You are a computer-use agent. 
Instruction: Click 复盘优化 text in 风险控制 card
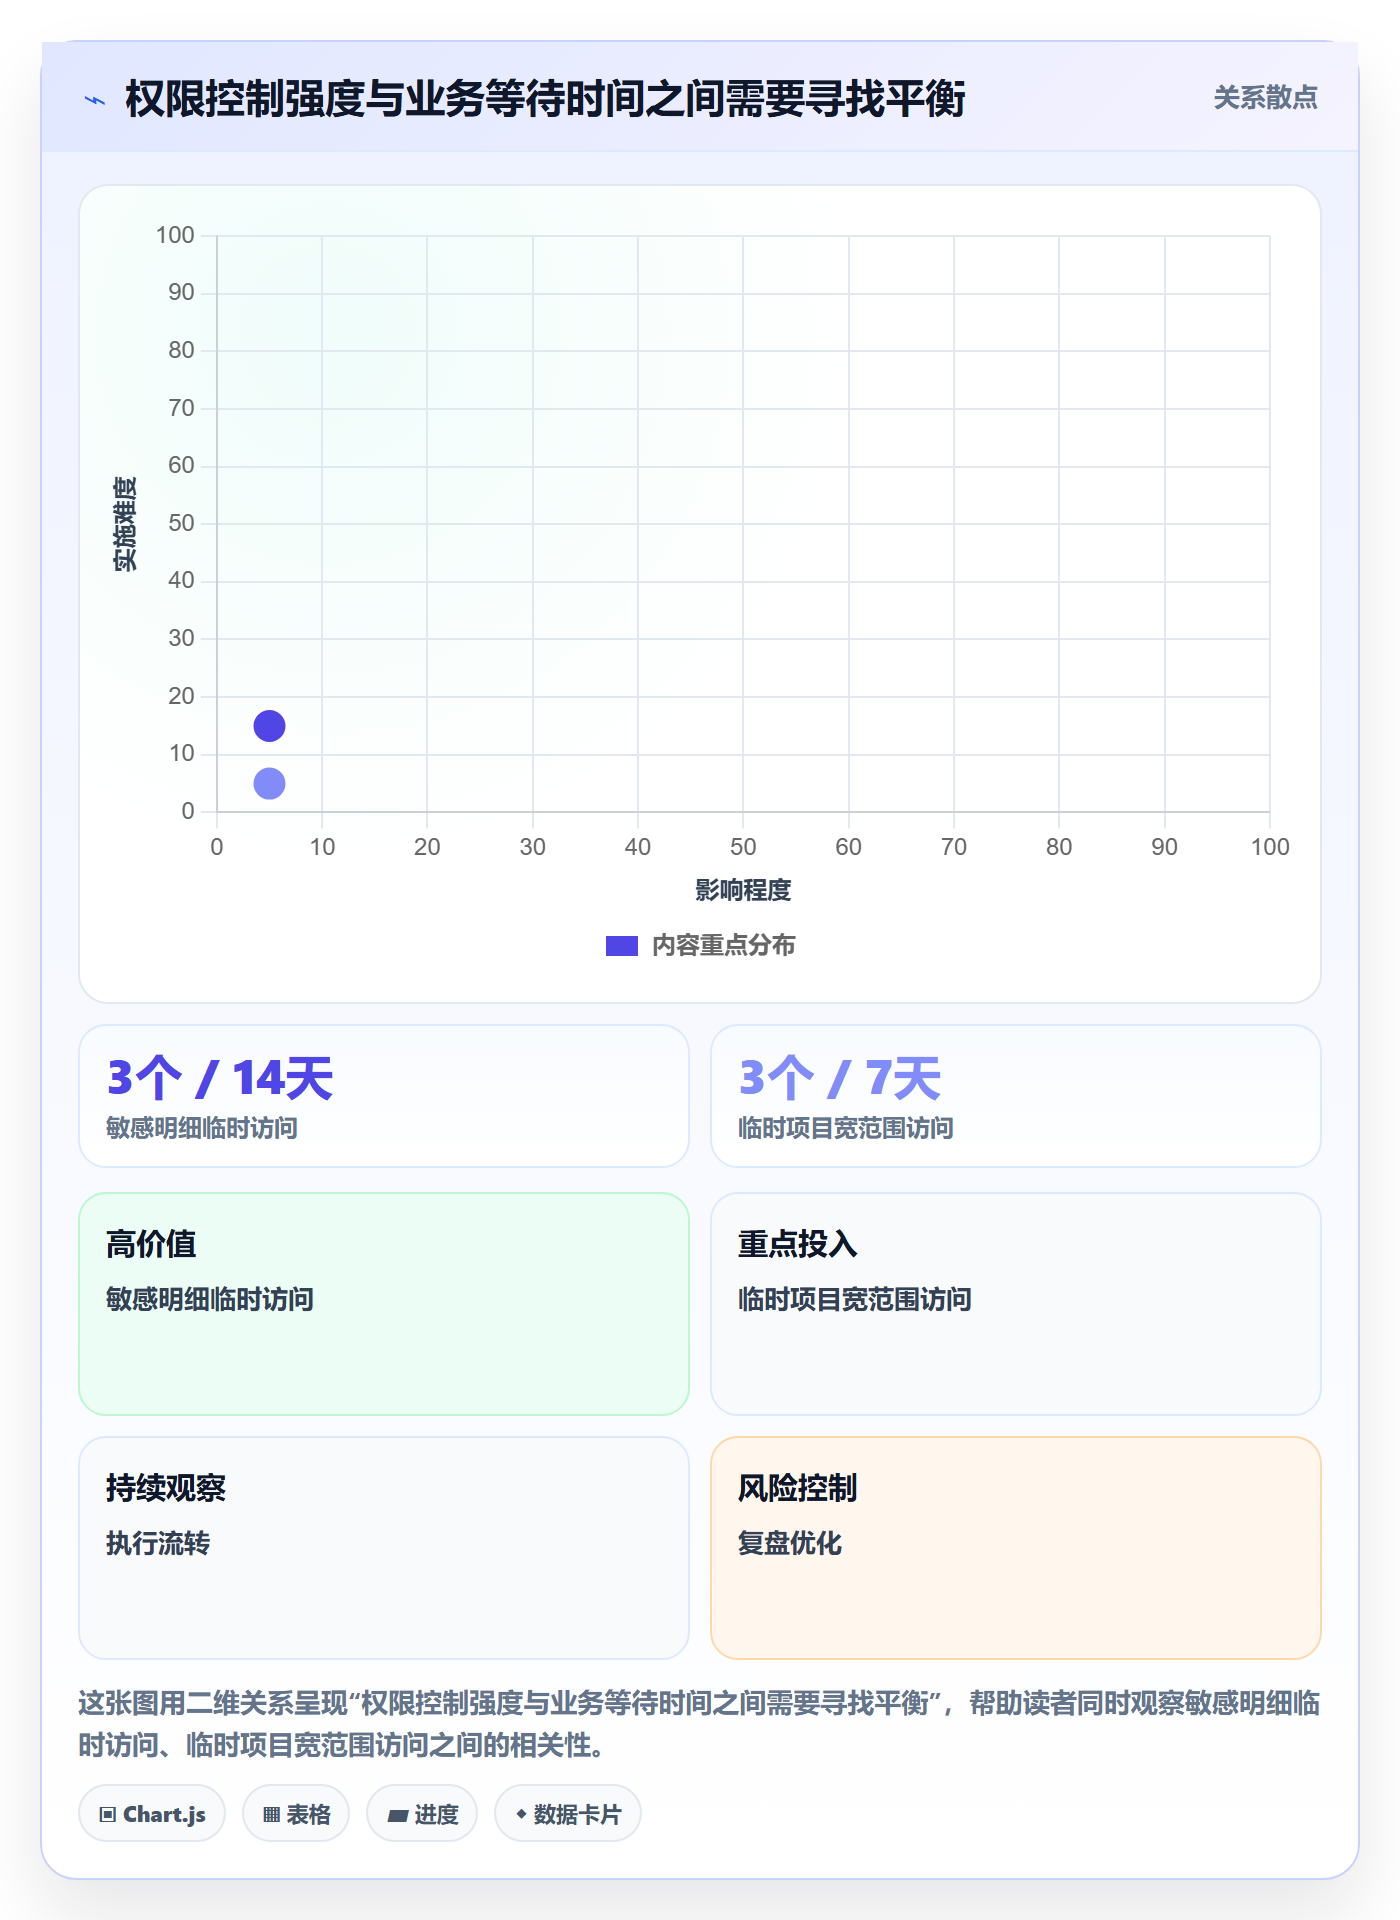tap(790, 1543)
